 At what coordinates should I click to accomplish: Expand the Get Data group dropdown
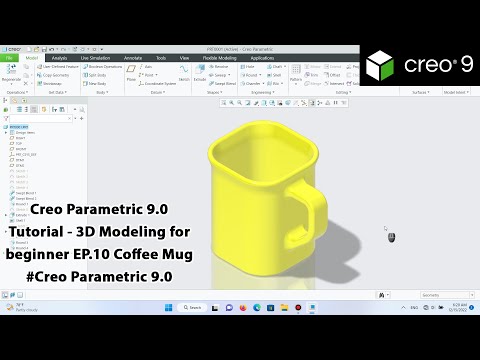(58, 92)
